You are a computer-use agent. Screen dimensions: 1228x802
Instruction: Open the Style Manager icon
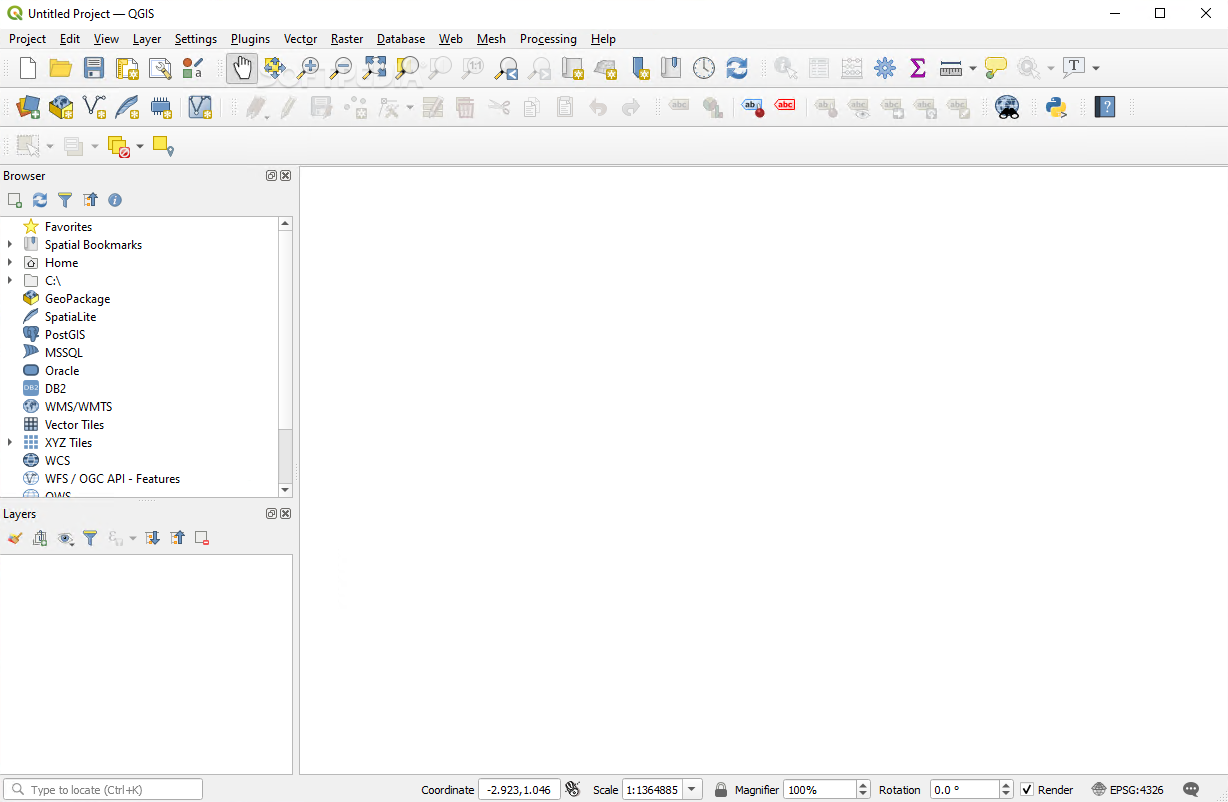(x=193, y=68)
